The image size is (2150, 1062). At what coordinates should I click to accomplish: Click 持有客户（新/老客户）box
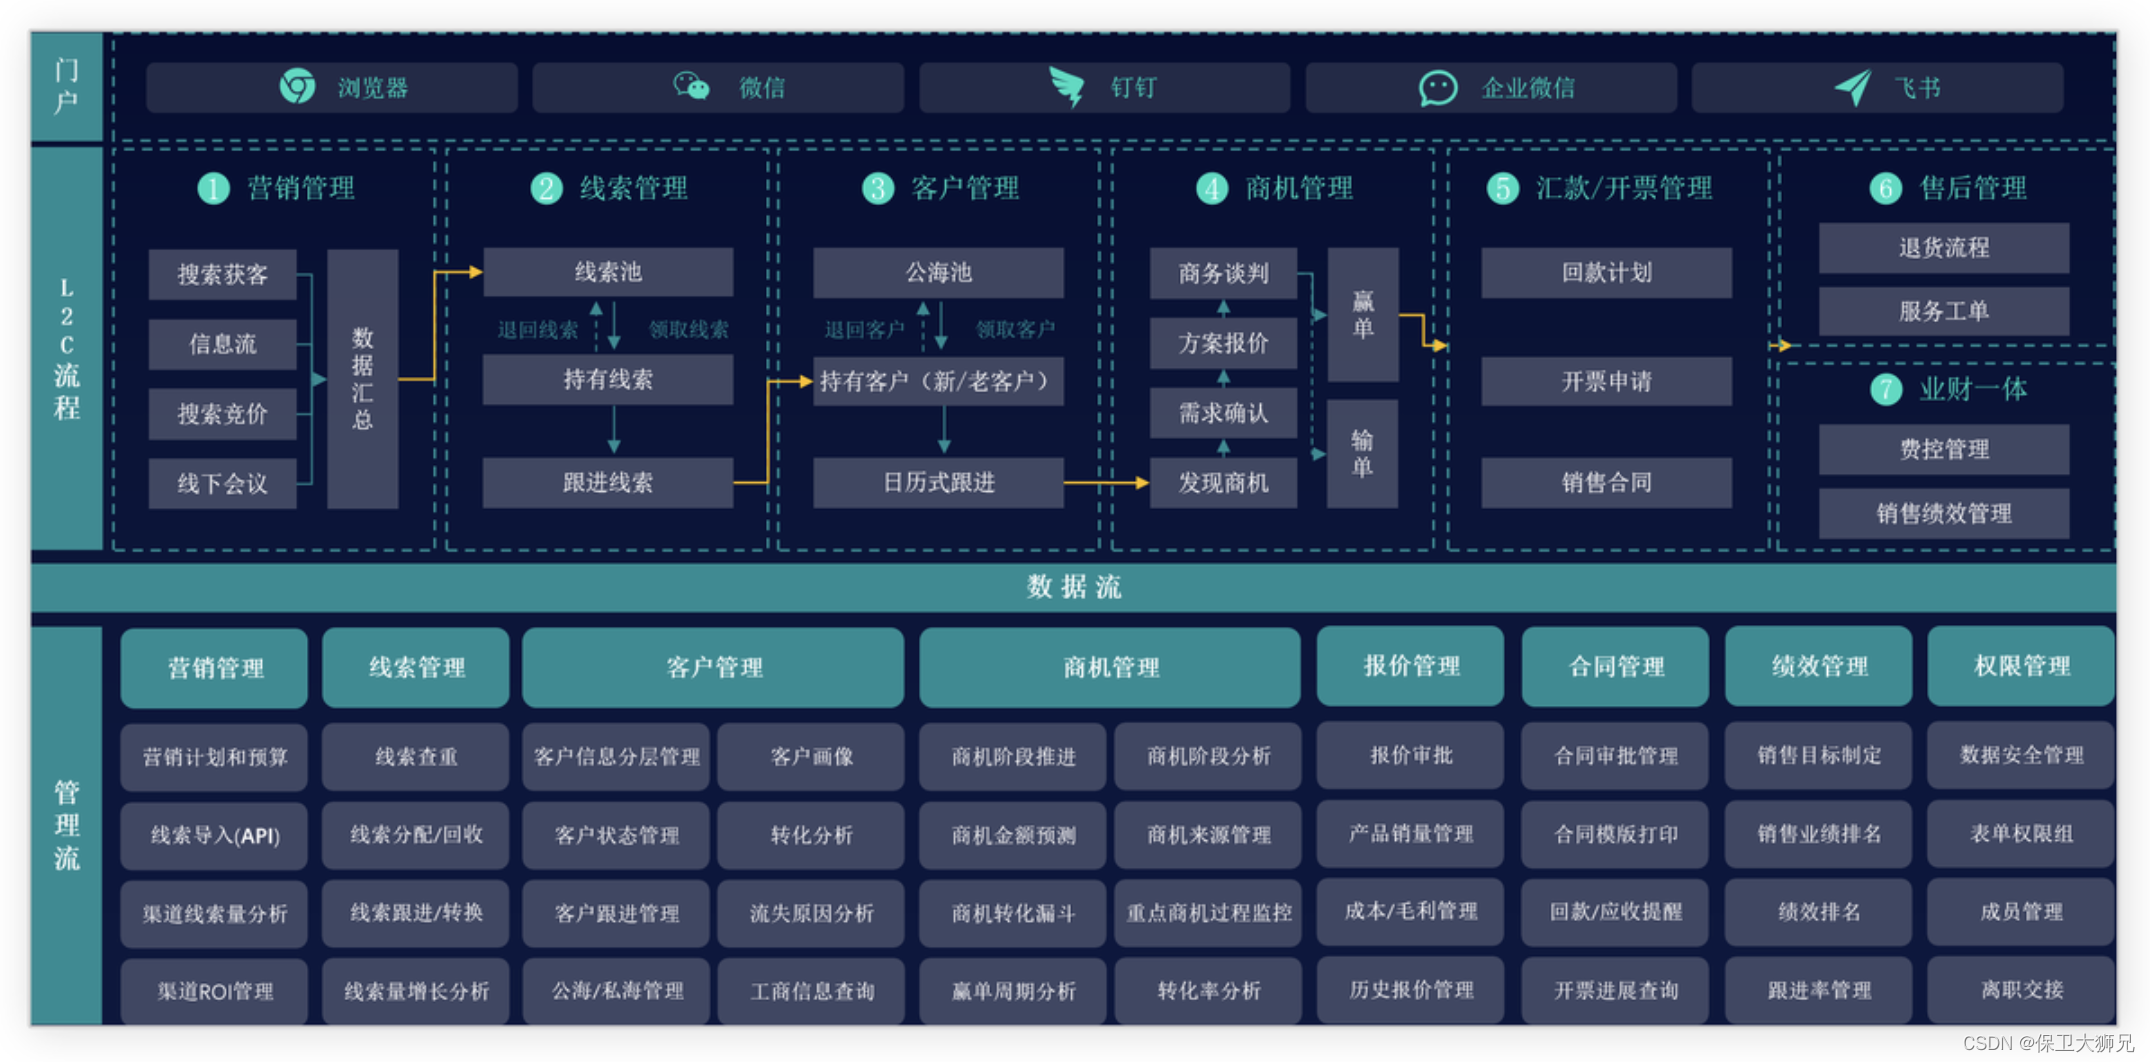pyautogui.click(x=938, y=381)
